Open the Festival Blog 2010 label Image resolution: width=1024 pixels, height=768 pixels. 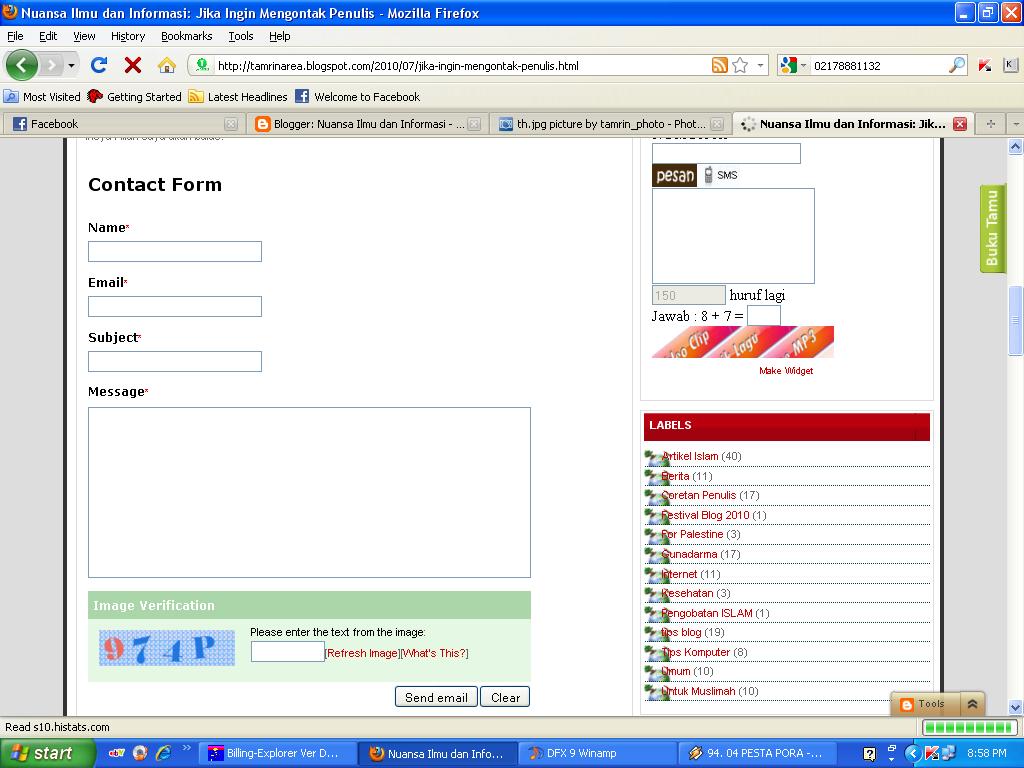tap(705, 515)
